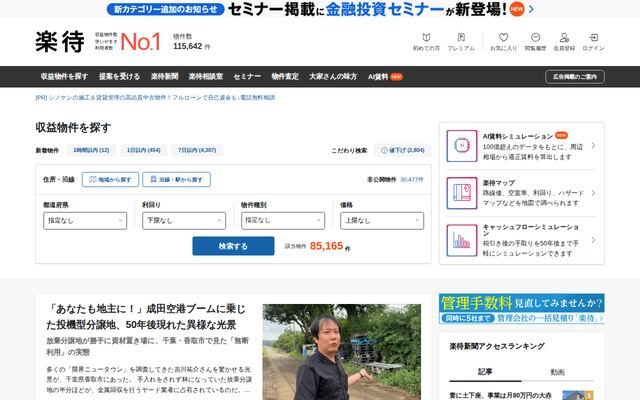Open the article photo thumbnail
The image size is (640, 400).
[x=342, y=352]
